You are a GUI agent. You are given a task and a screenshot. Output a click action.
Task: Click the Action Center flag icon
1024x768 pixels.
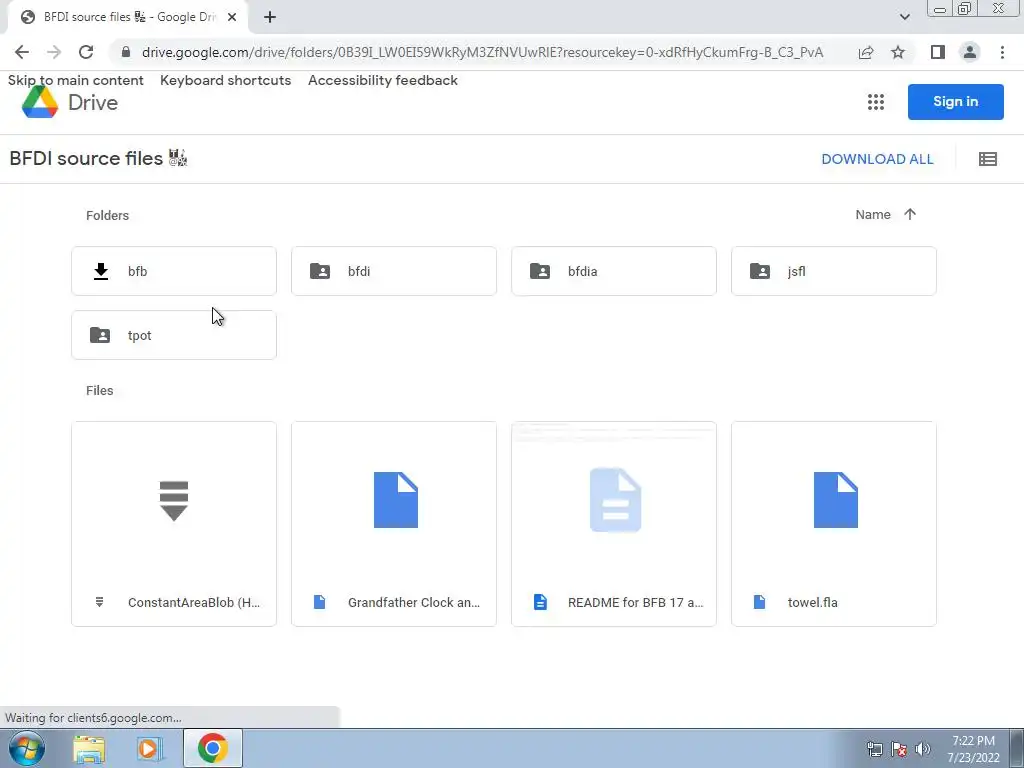pos(899,749)
